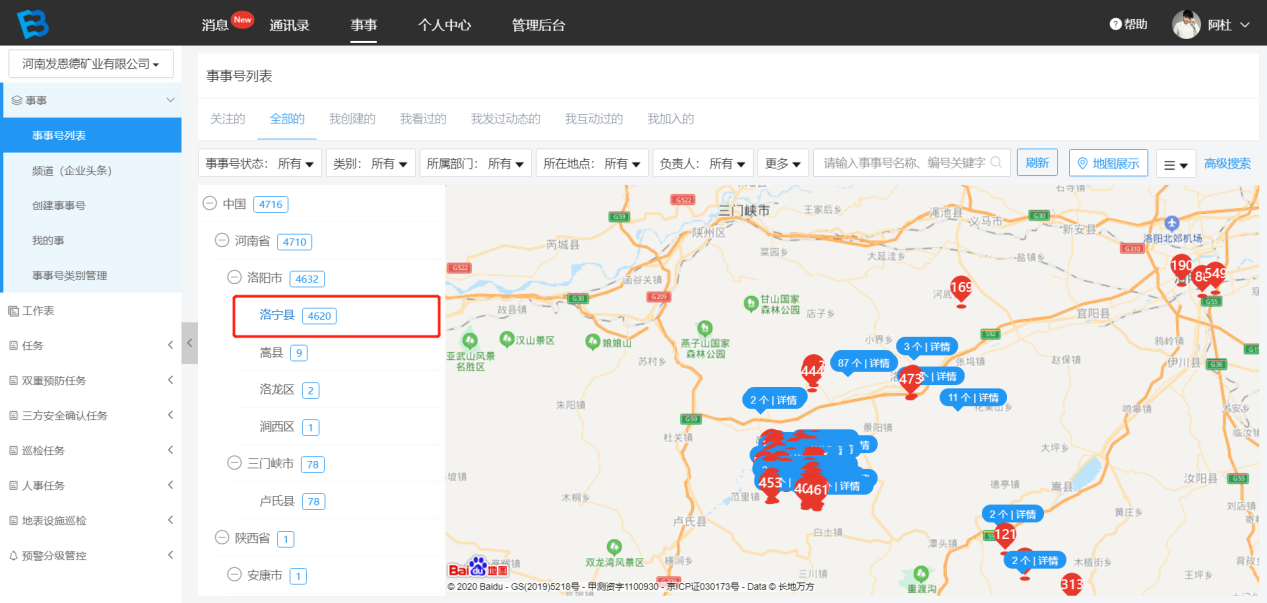Click the app logo in the header
1267x603 pixels.
31,24
